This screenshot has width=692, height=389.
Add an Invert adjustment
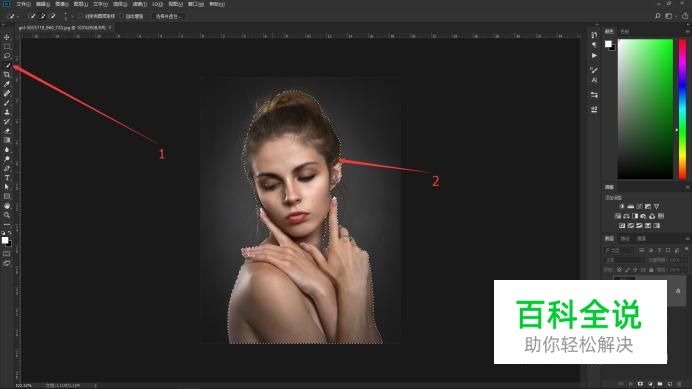(622, 226)
